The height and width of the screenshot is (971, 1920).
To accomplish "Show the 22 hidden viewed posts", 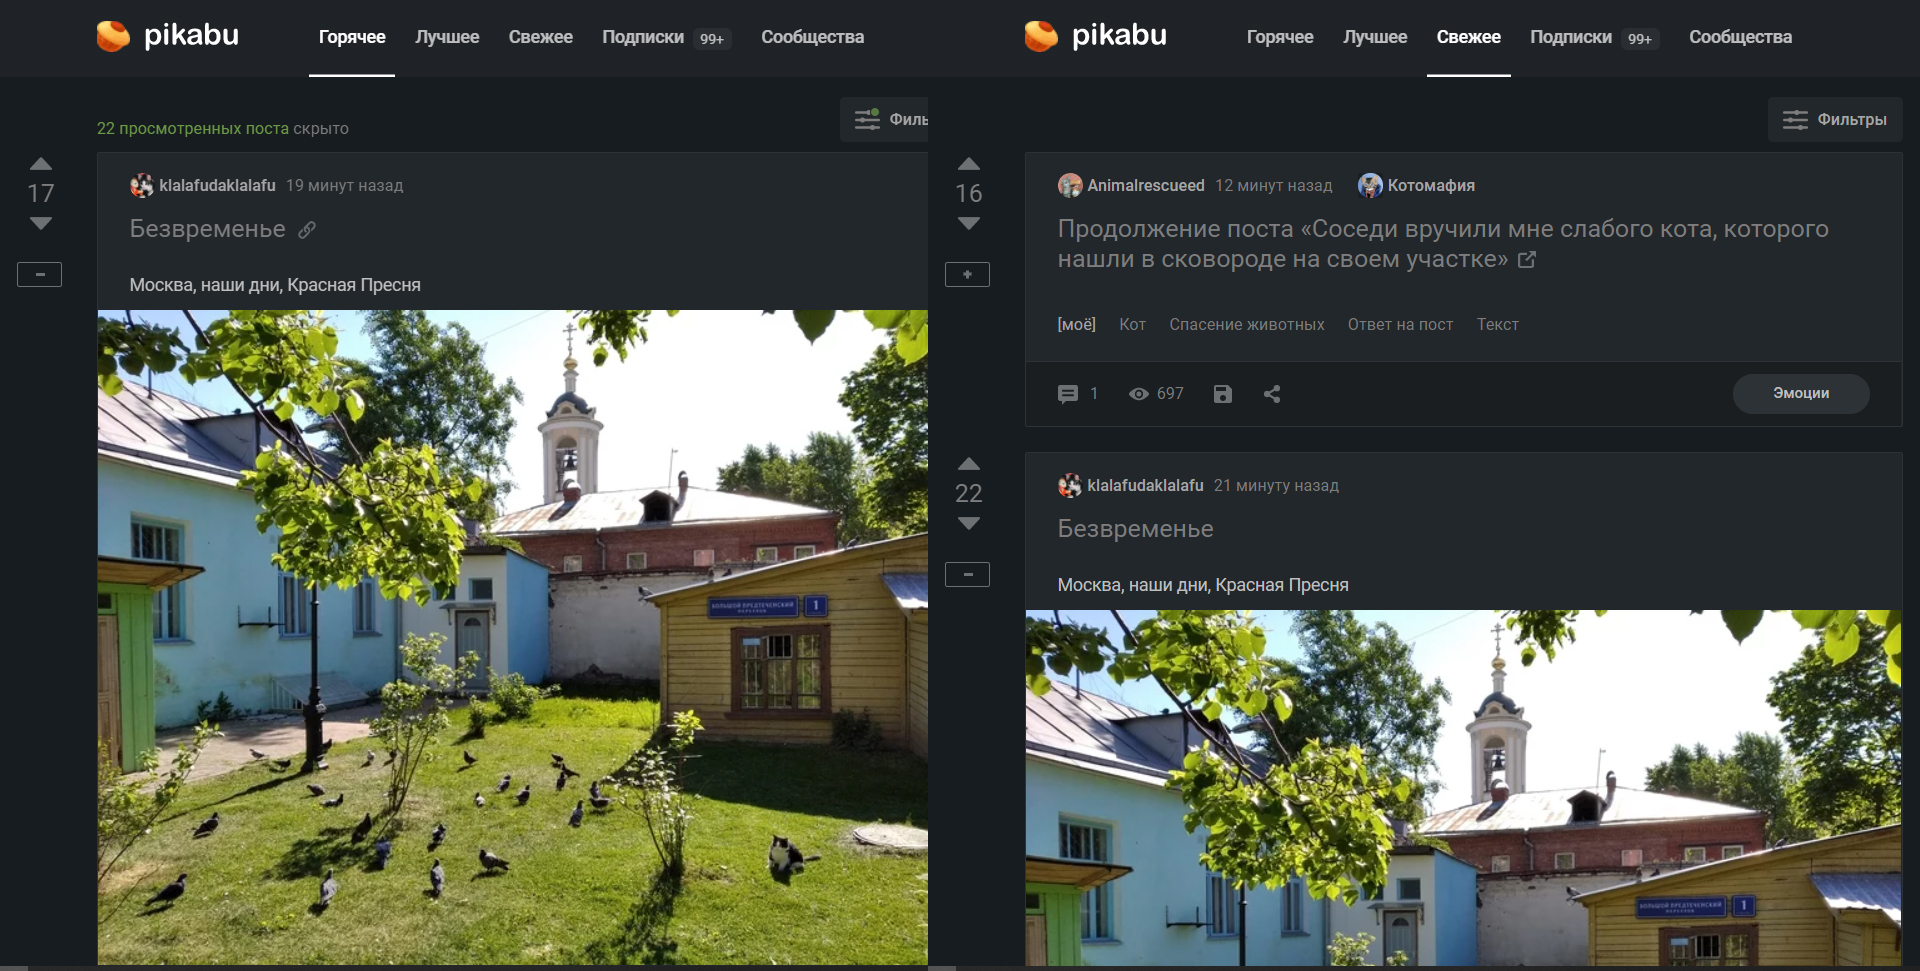I will [x=193, y=128].
